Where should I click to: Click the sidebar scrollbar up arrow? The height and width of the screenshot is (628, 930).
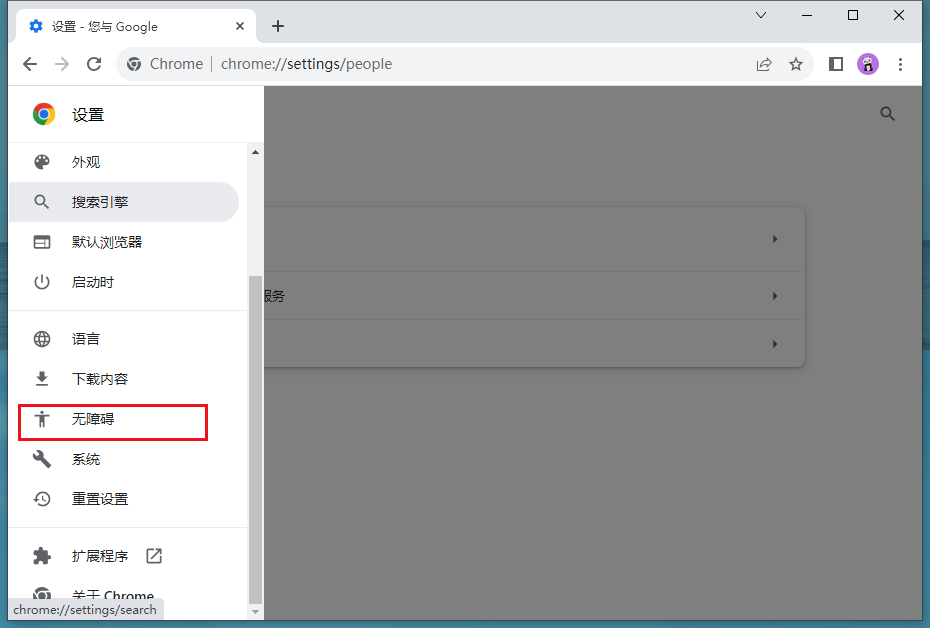tap(256, 152)
